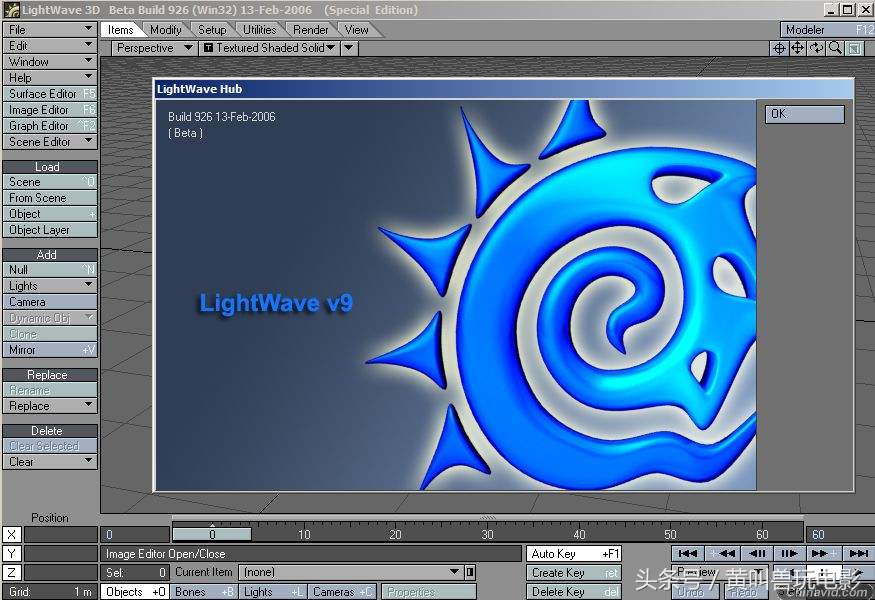This screenshot has height=600, width=875.
Task: Add a Camera
Action: [50, 302]
